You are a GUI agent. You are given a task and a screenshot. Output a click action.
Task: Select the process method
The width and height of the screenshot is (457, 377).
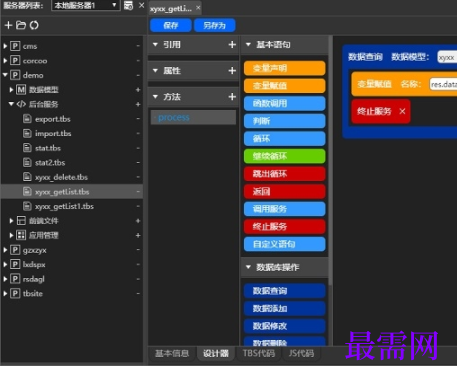[193, 117]
